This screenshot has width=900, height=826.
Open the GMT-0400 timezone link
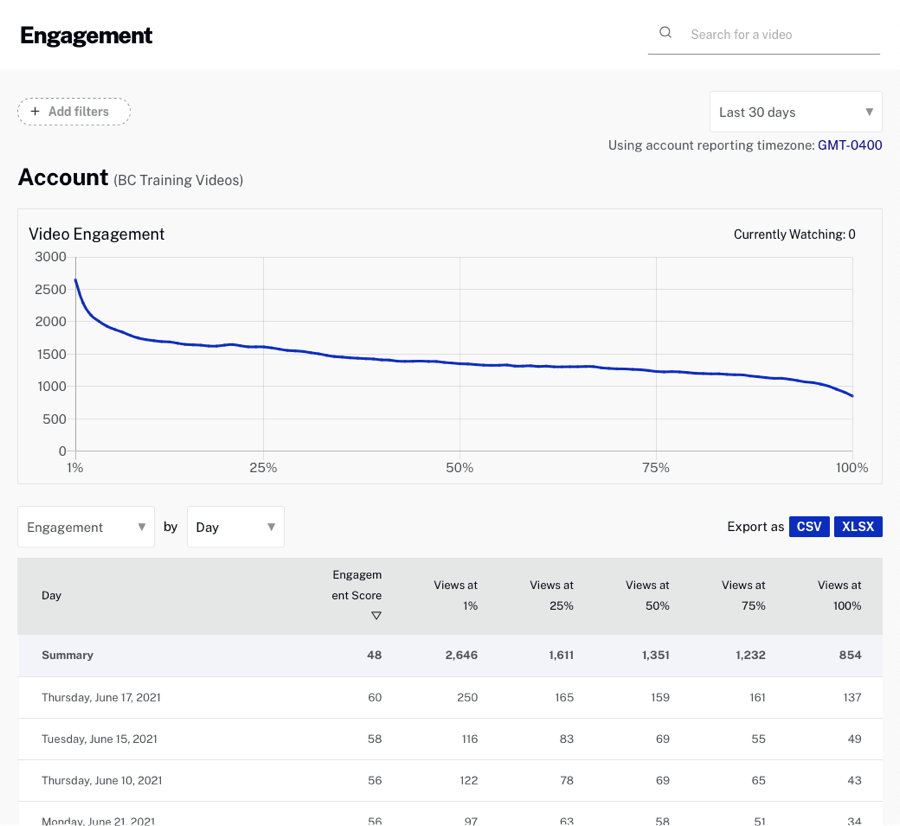coord(850,145)
